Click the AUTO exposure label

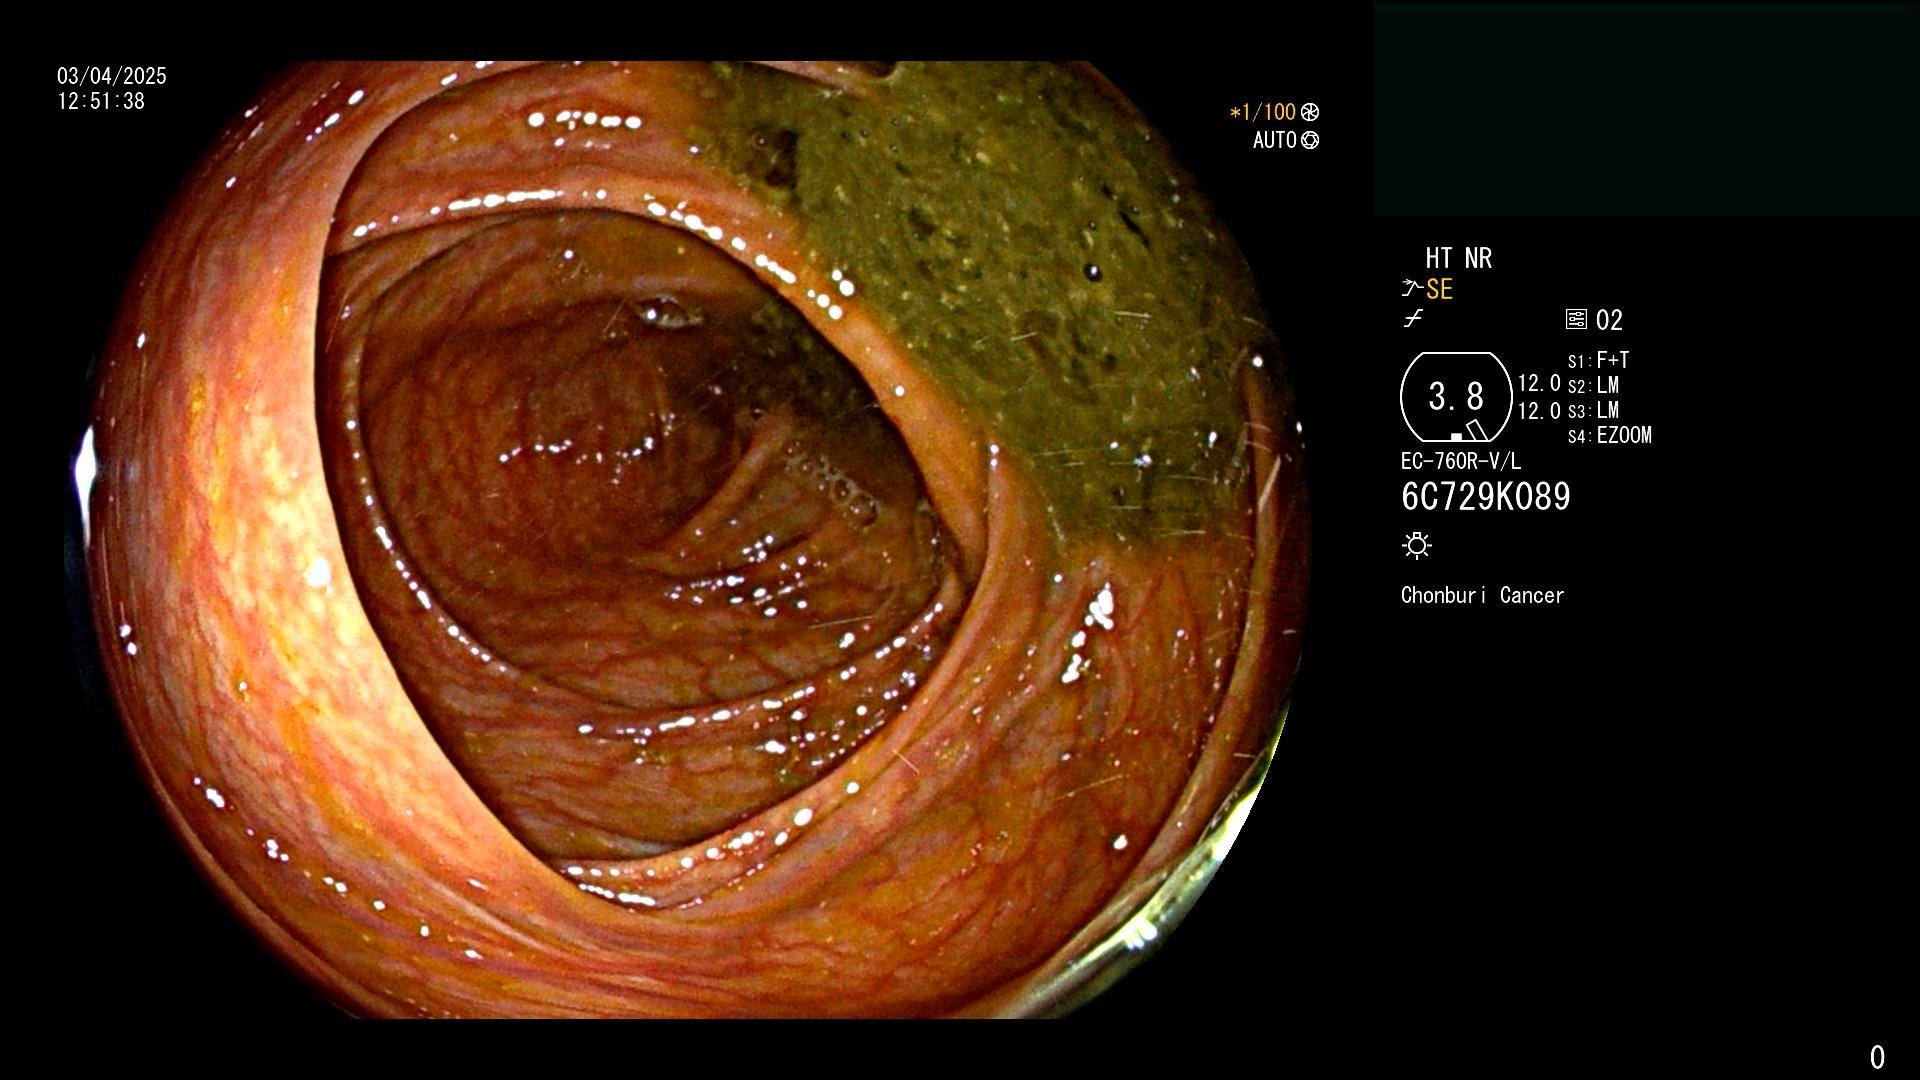pos(1275,140)
